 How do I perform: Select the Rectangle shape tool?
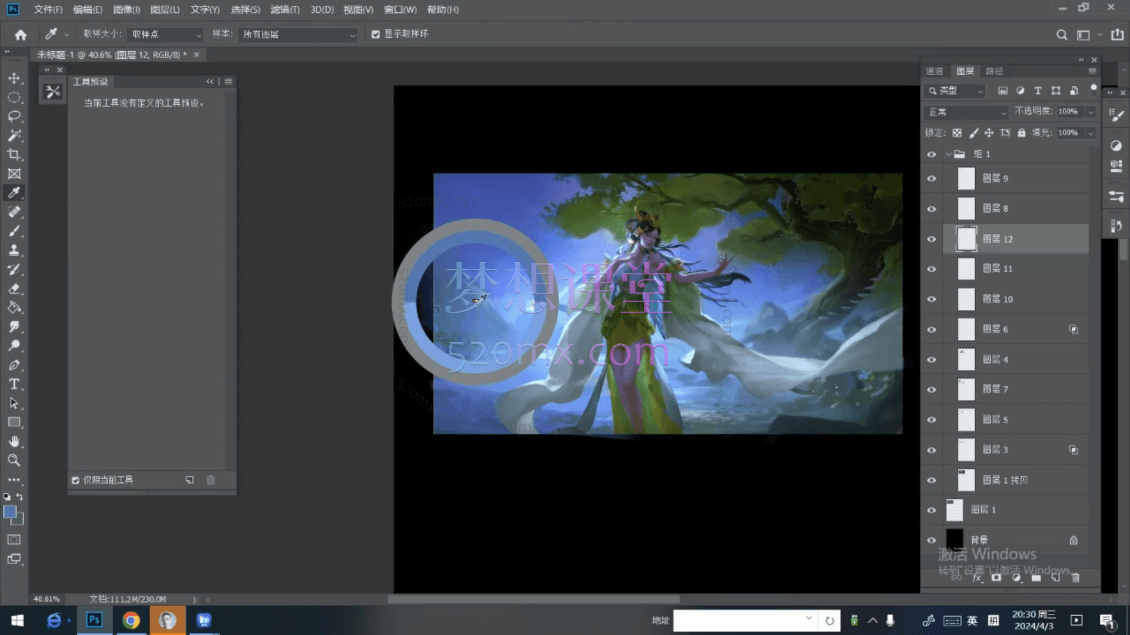[x=14, y=422]
